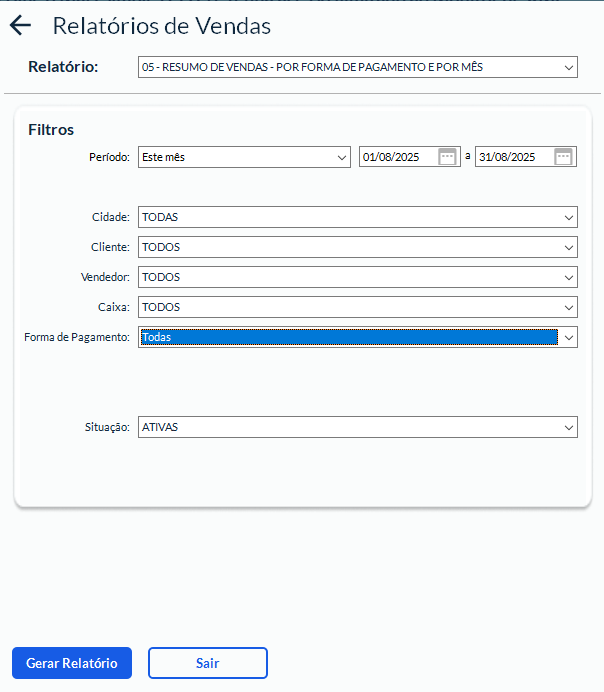Open the calendar picker for start date 01/08/2025
604x692 pixels.
[447, 157]
